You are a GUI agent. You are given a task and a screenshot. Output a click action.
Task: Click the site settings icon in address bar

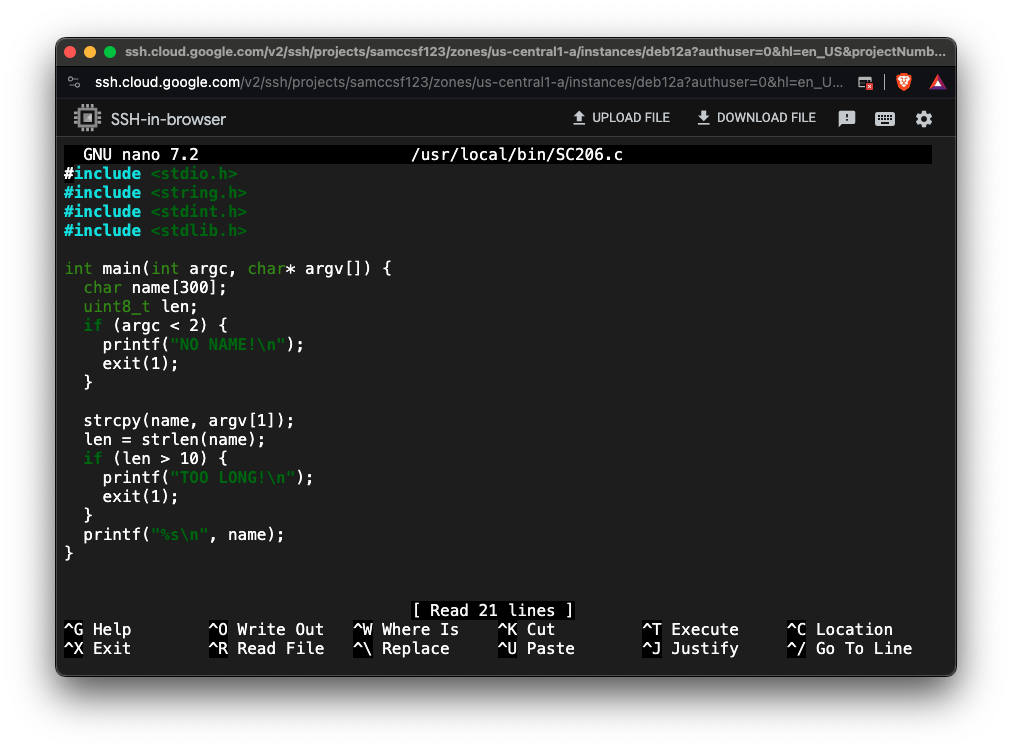[74, 82]
